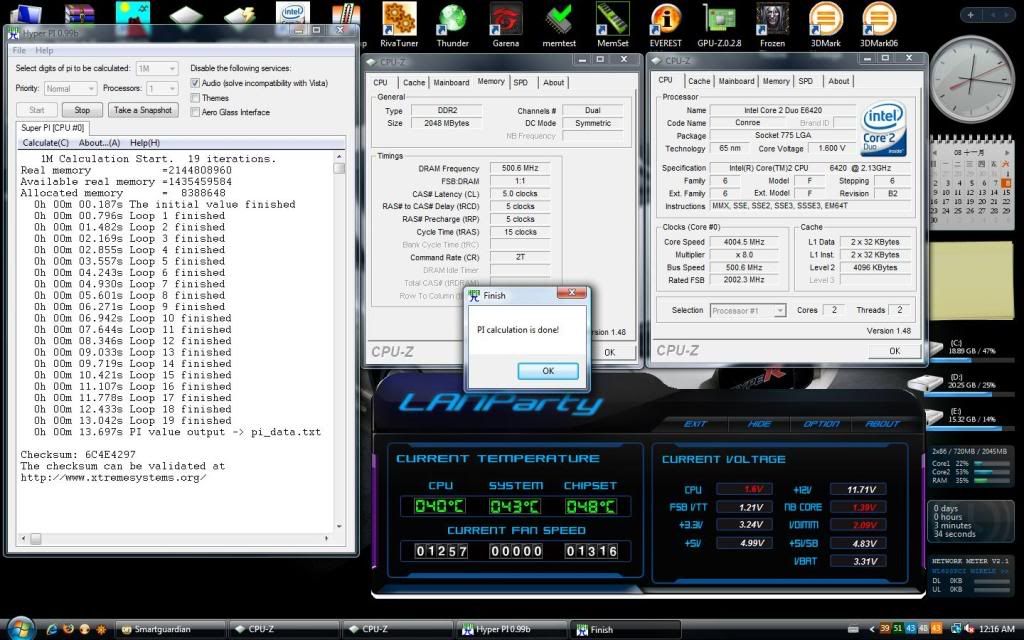
Task: Check the Aero Glass Interface option
Action: click(196, 112)
